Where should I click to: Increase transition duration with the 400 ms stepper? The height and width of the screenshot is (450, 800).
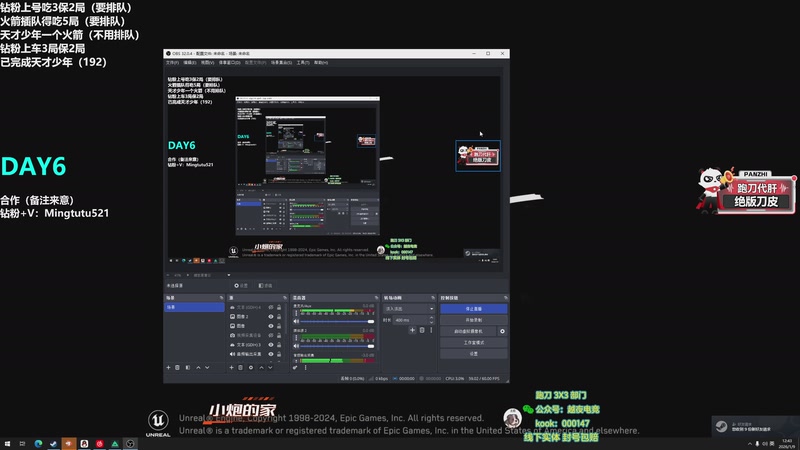coord(432,317)
